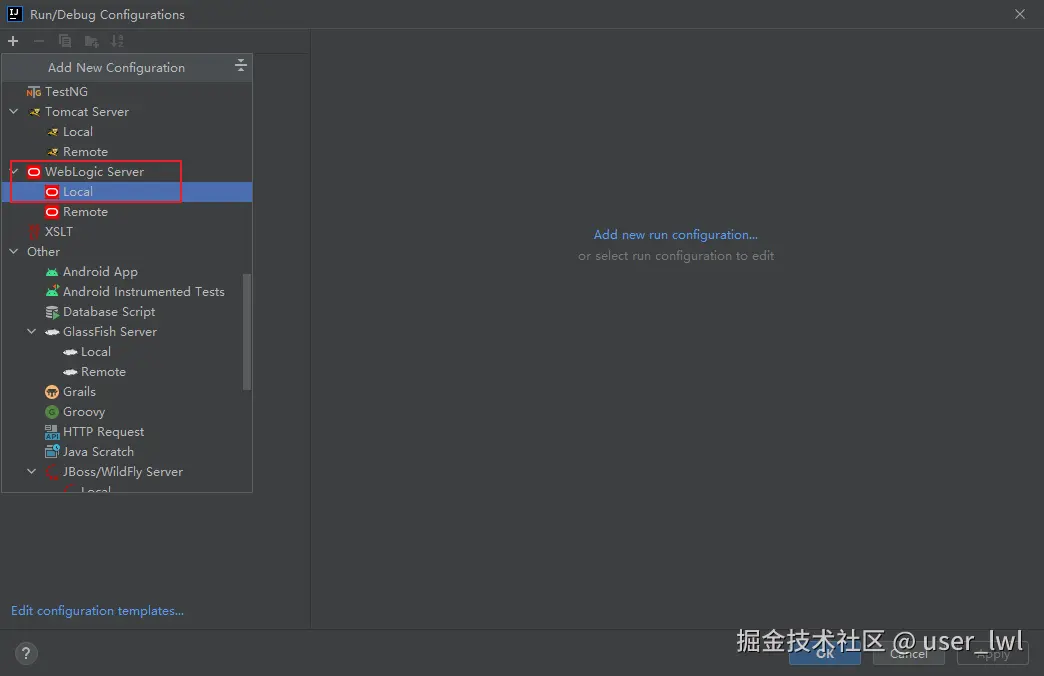This screenshot has width=1044, height=676.
Task: Select the Grails text
Action: [x=79, y=392]
